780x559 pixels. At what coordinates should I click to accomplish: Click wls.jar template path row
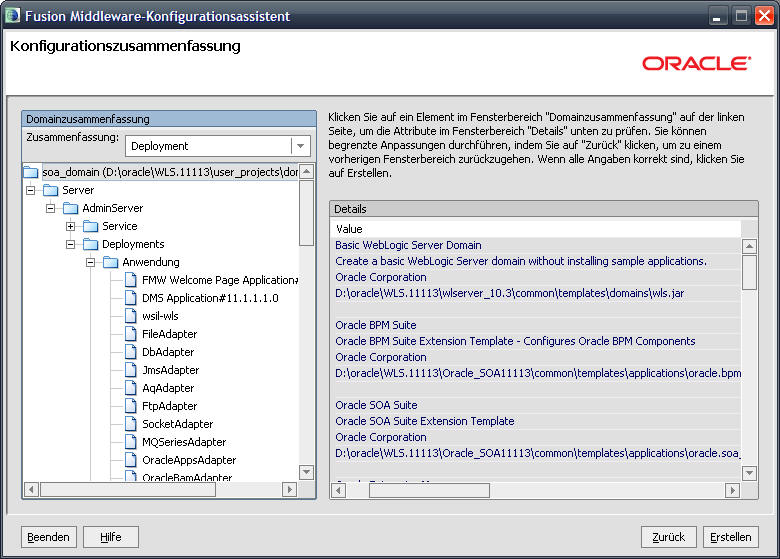(536, 293)
